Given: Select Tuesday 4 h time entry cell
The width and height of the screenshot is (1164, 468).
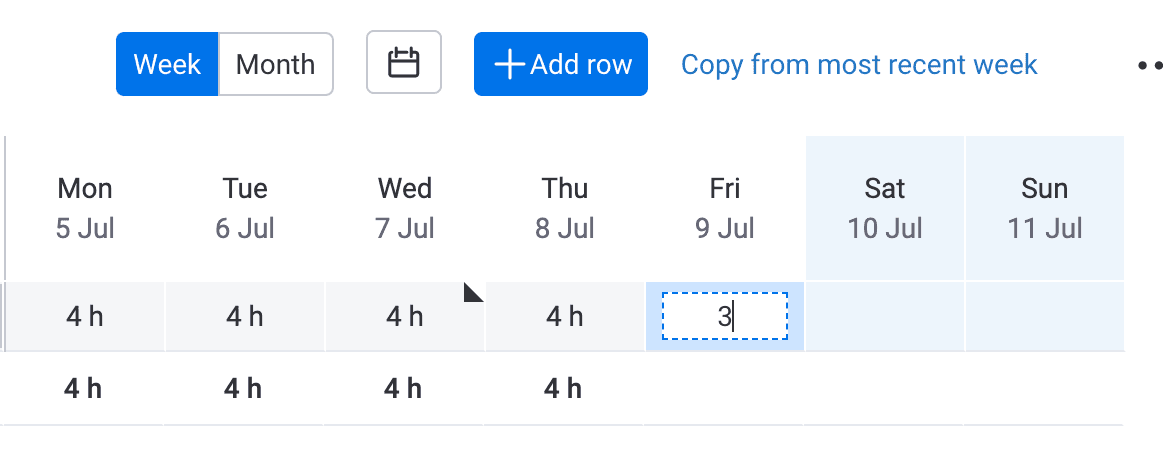Looking at the screenshot, I should (x=244, y=316).
